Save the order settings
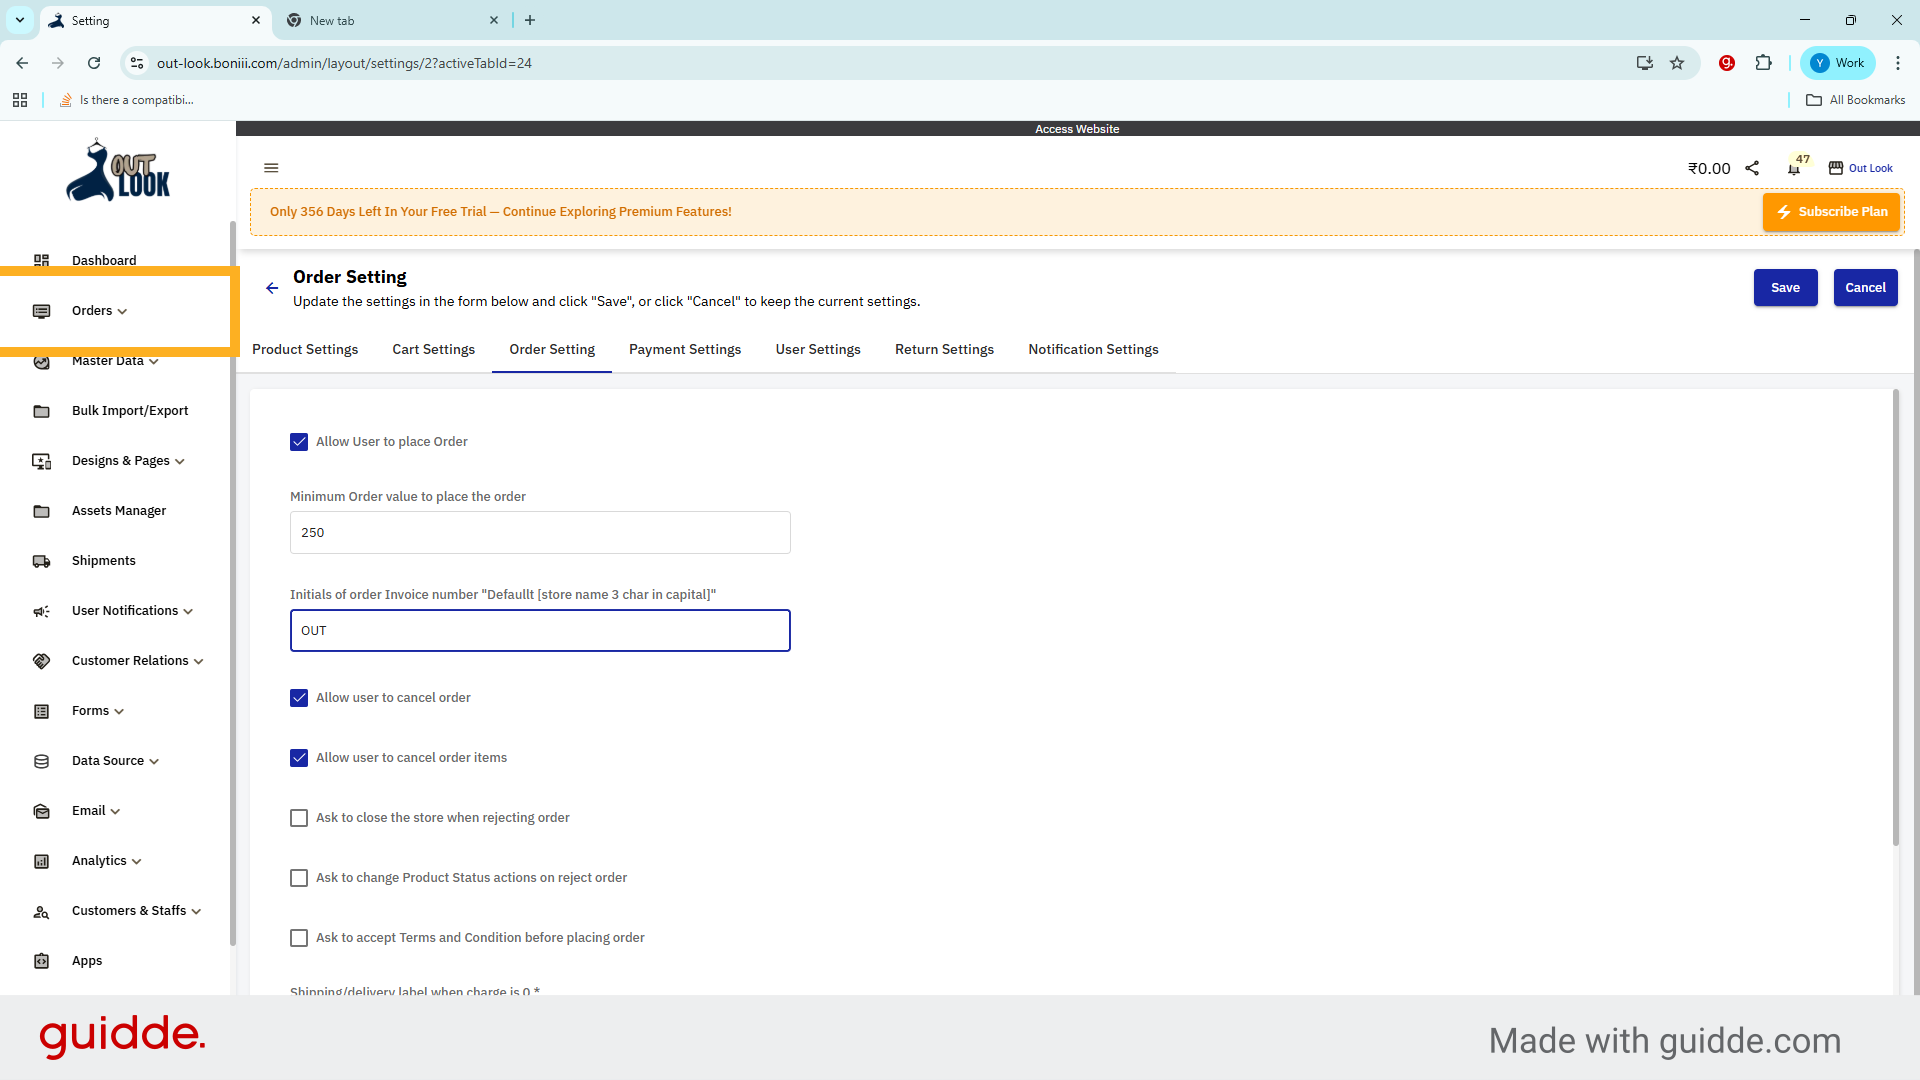1920x1080 pixels. click(1785, 287)
